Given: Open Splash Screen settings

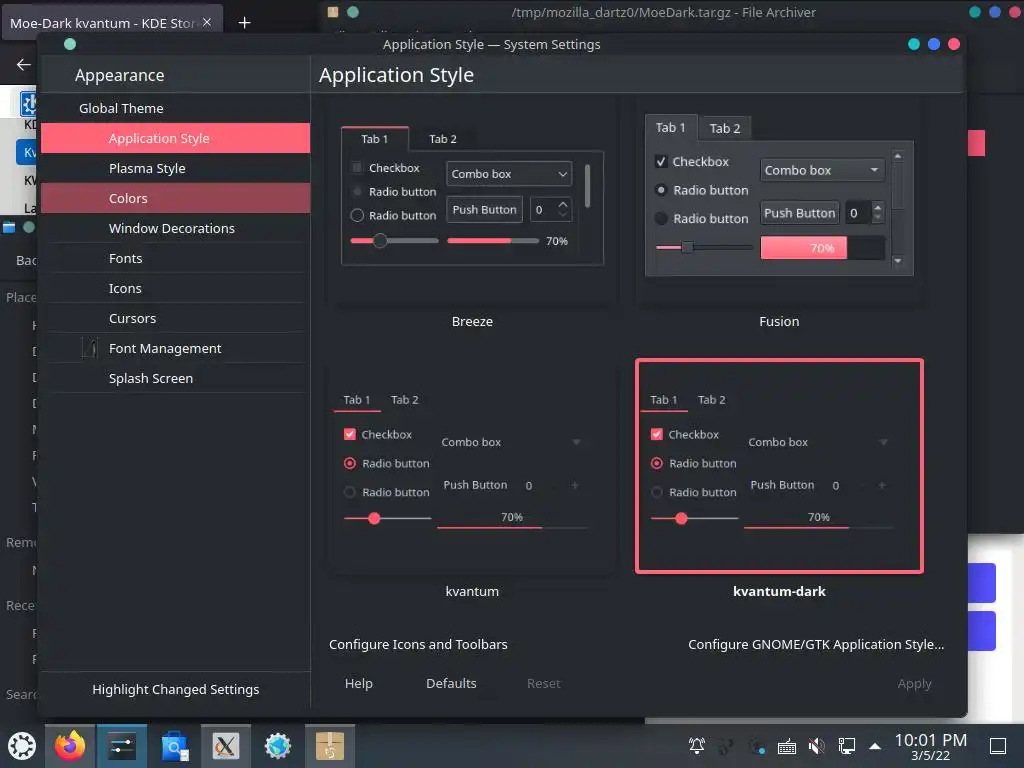Looking at the screenshot, I should (x=175, y=379).
